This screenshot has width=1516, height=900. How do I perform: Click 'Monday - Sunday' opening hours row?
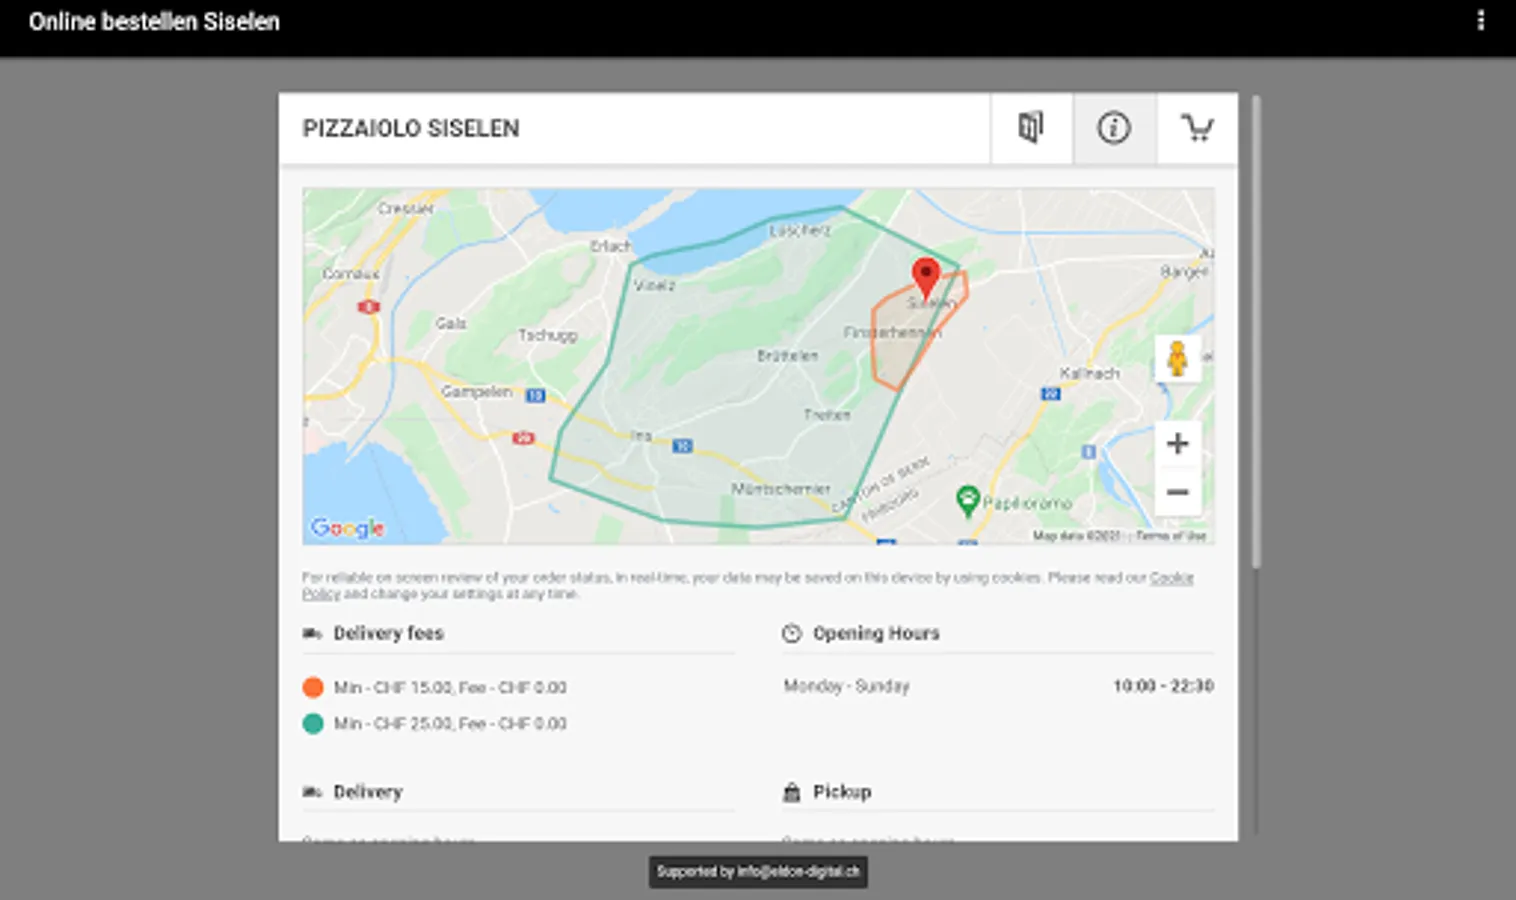[998, 686]
